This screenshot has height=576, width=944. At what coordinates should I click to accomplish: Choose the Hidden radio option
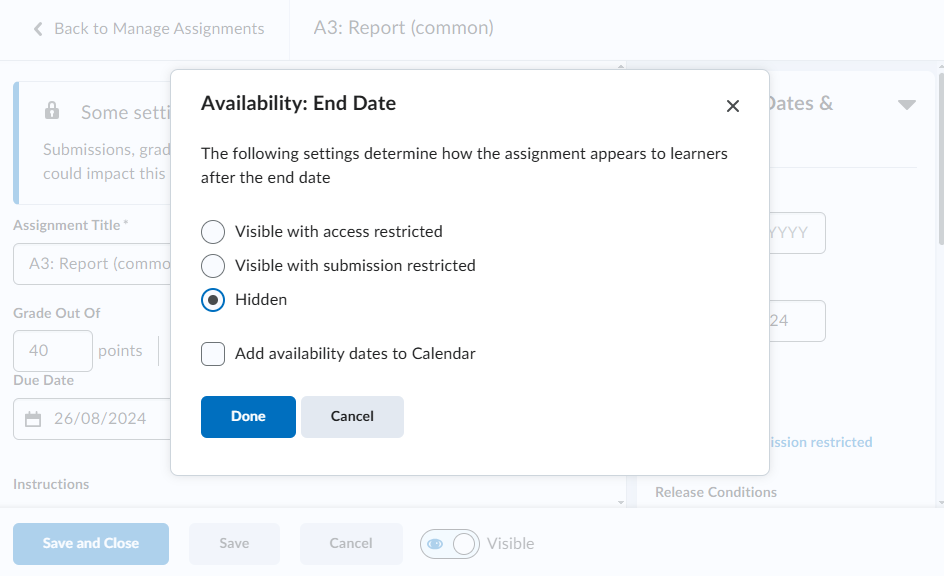pyautogui.click(x=213, y=300)
